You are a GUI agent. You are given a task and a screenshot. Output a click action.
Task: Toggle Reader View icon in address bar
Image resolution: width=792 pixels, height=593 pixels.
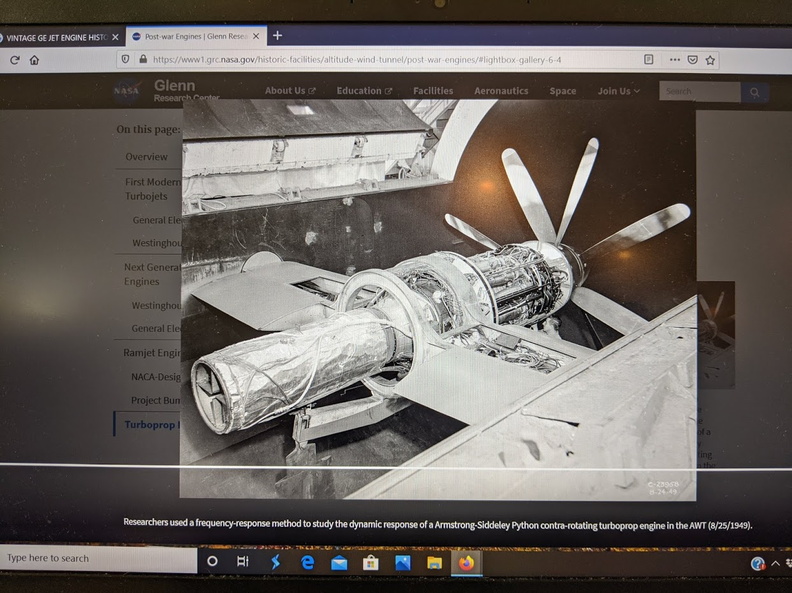tap(649, 60)
